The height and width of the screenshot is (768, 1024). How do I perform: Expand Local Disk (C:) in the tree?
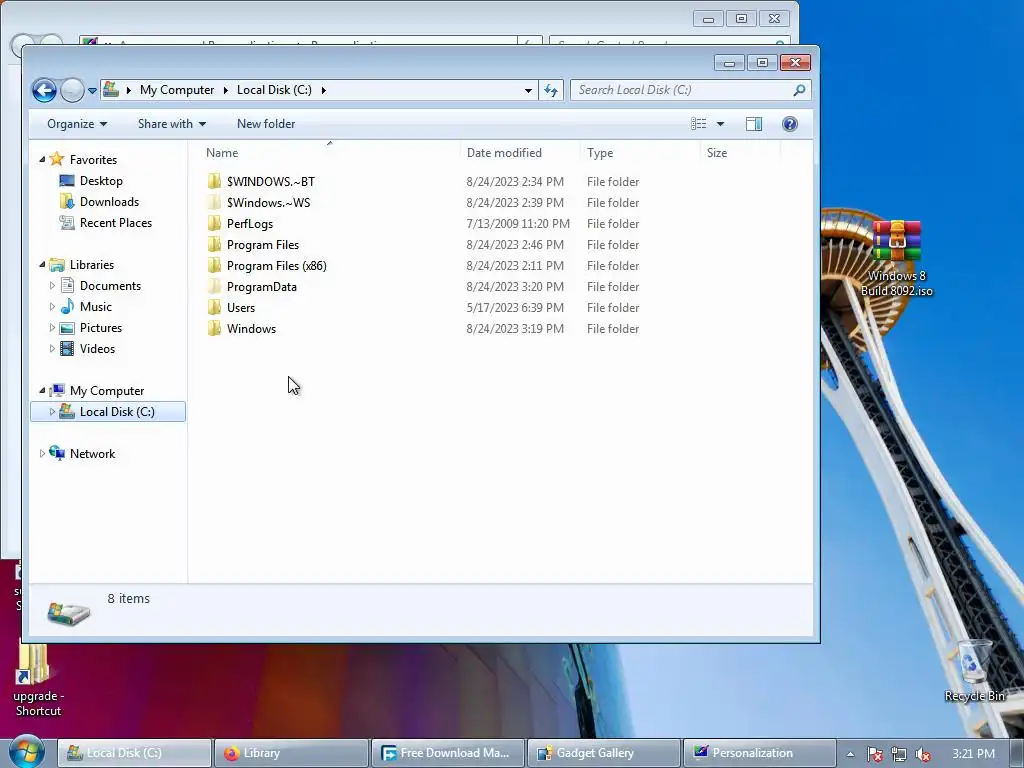pos(52,411)
